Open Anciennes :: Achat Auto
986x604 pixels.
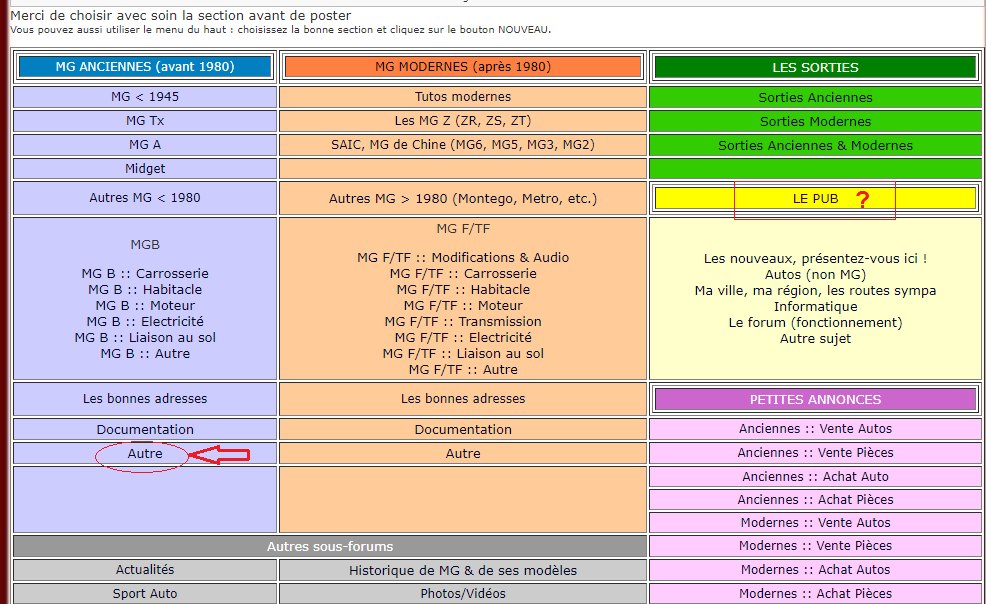pos(815,476)
